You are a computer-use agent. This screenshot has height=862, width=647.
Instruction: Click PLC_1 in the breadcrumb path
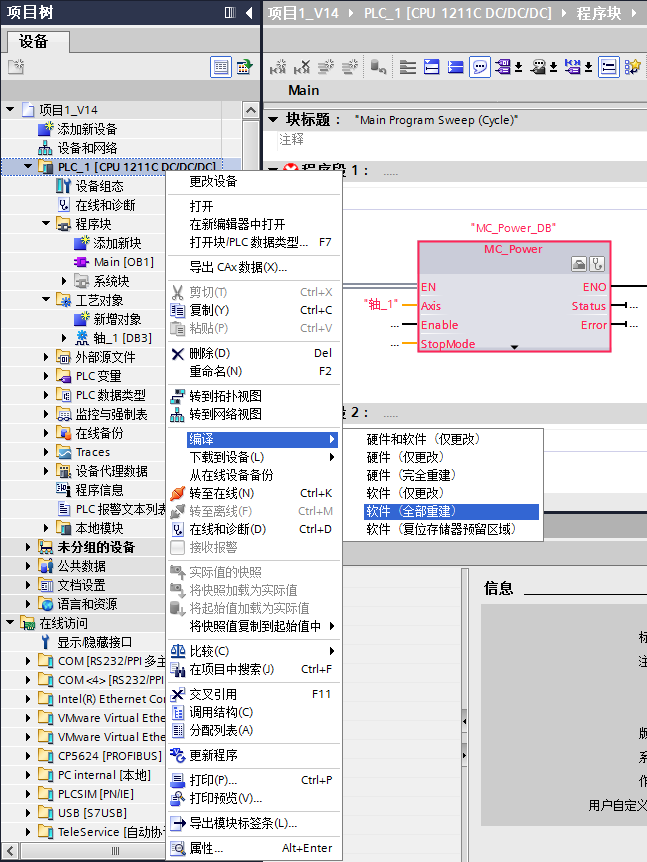(458, 13)
